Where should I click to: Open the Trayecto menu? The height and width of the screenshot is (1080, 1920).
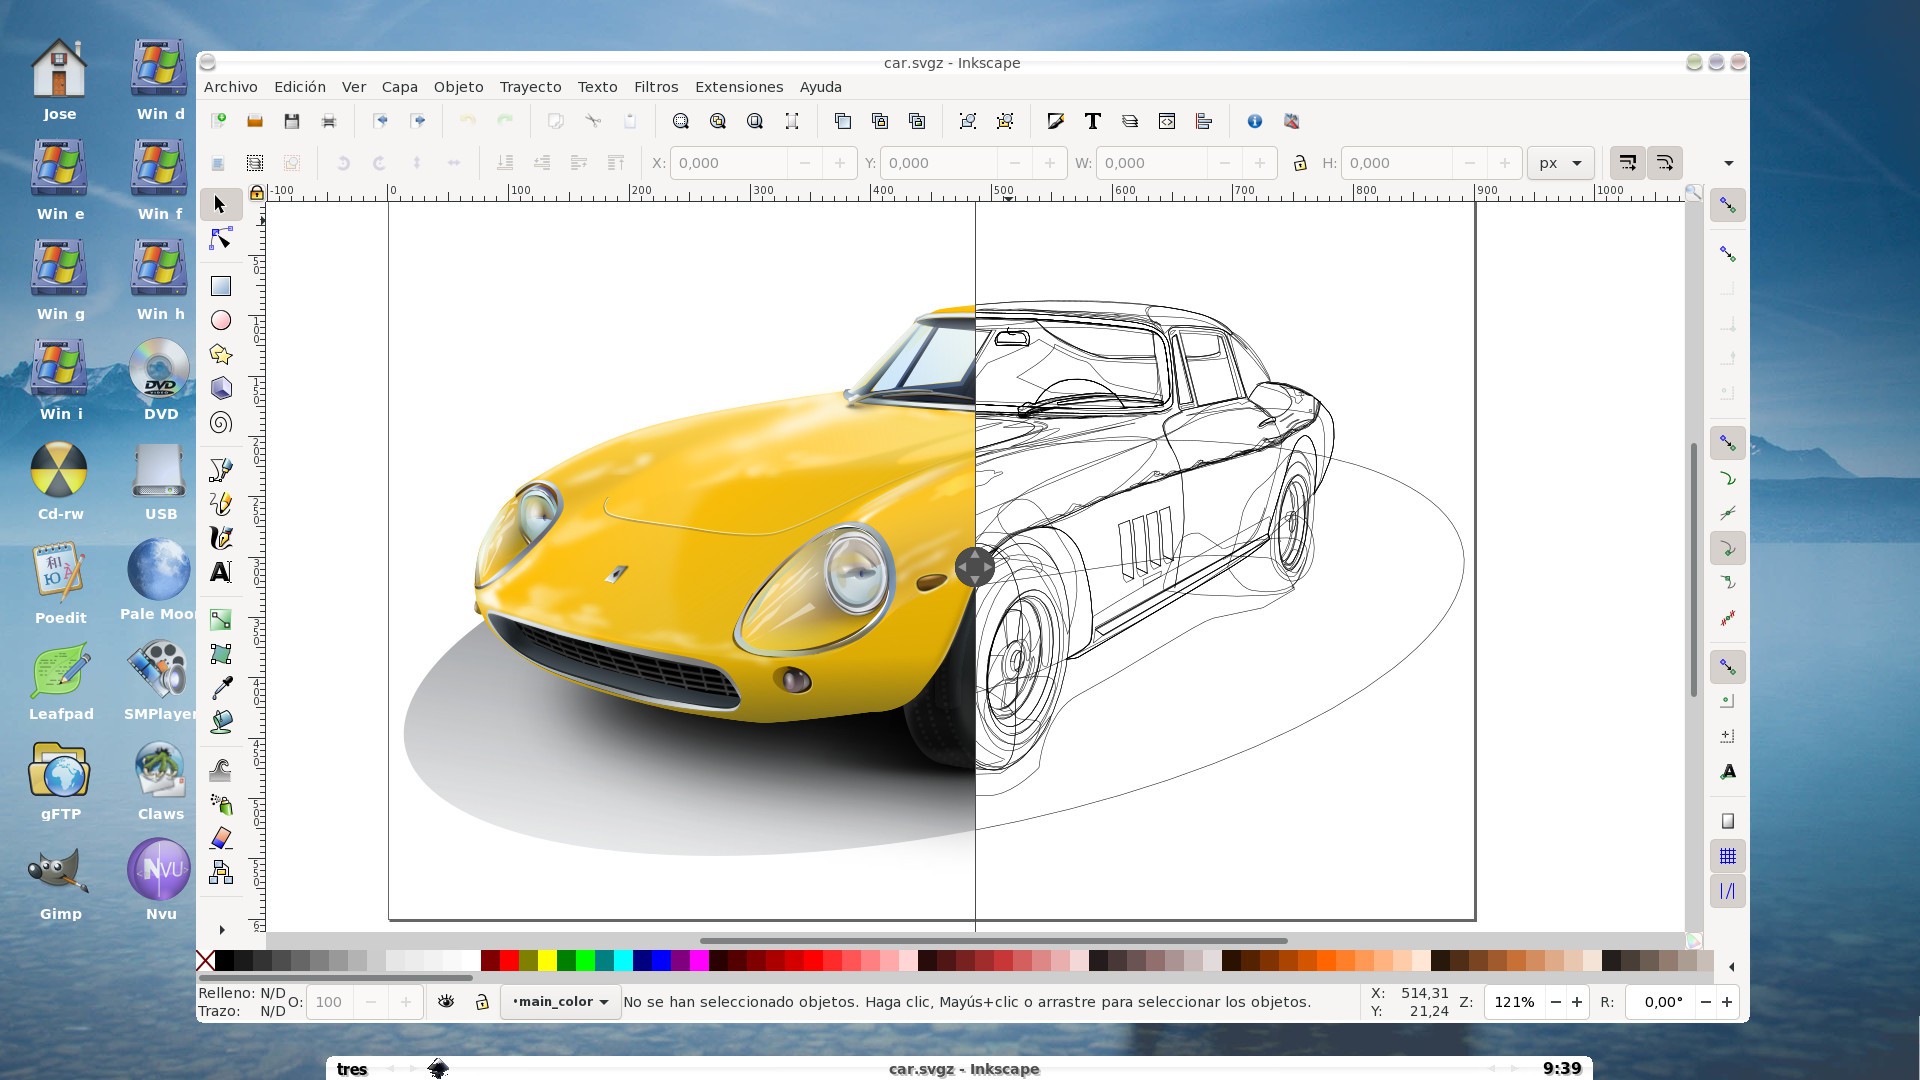coord(530,87)
